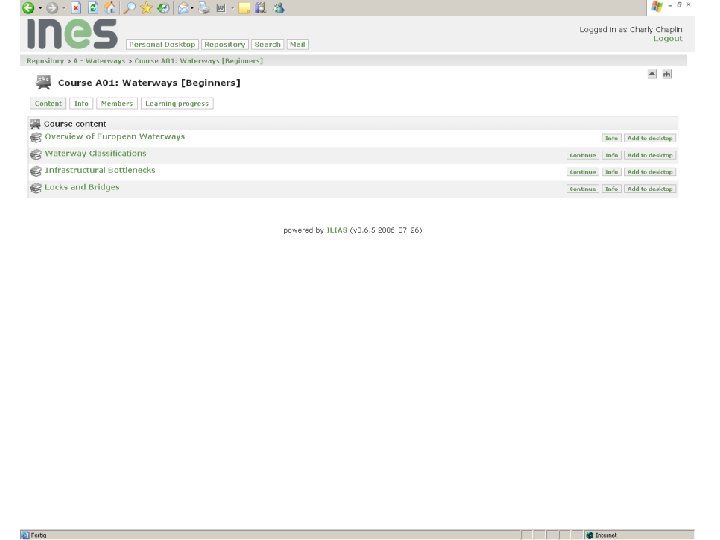Click Info for Infrastructural Bottlenecks
Screen dimensions: 720x540
pyautogui.click(x=611, y=172)
